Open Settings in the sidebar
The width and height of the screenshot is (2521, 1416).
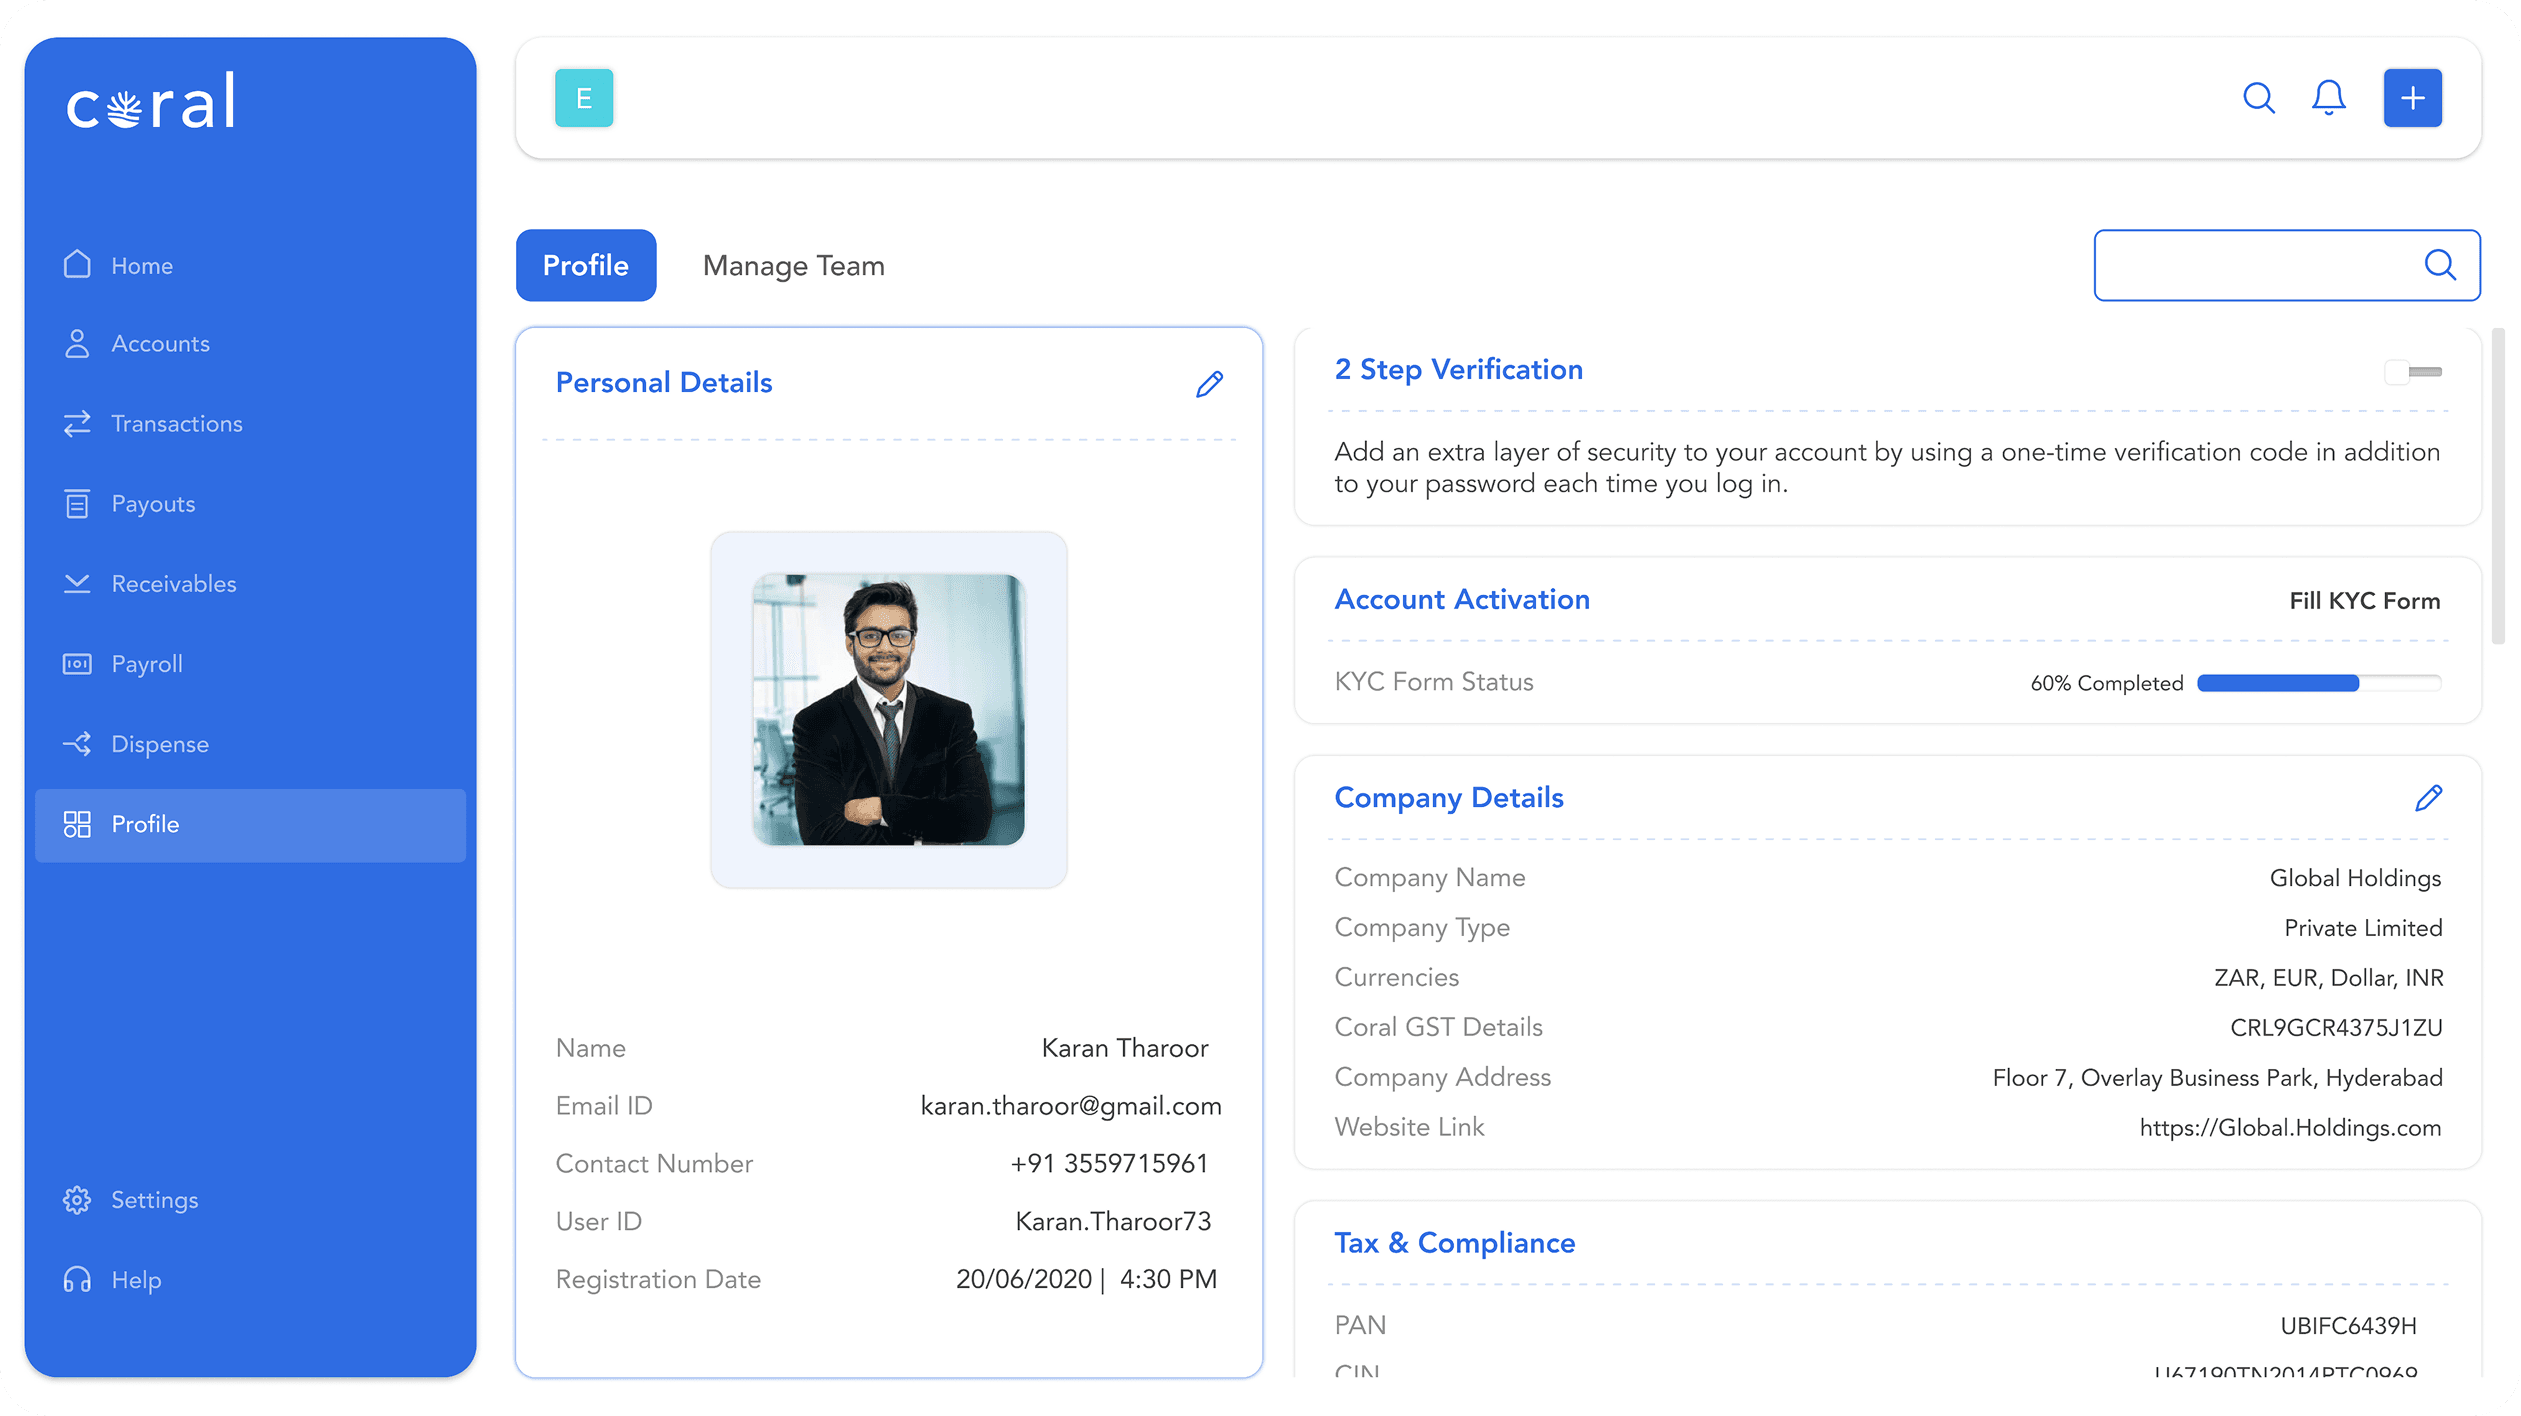154,1200
